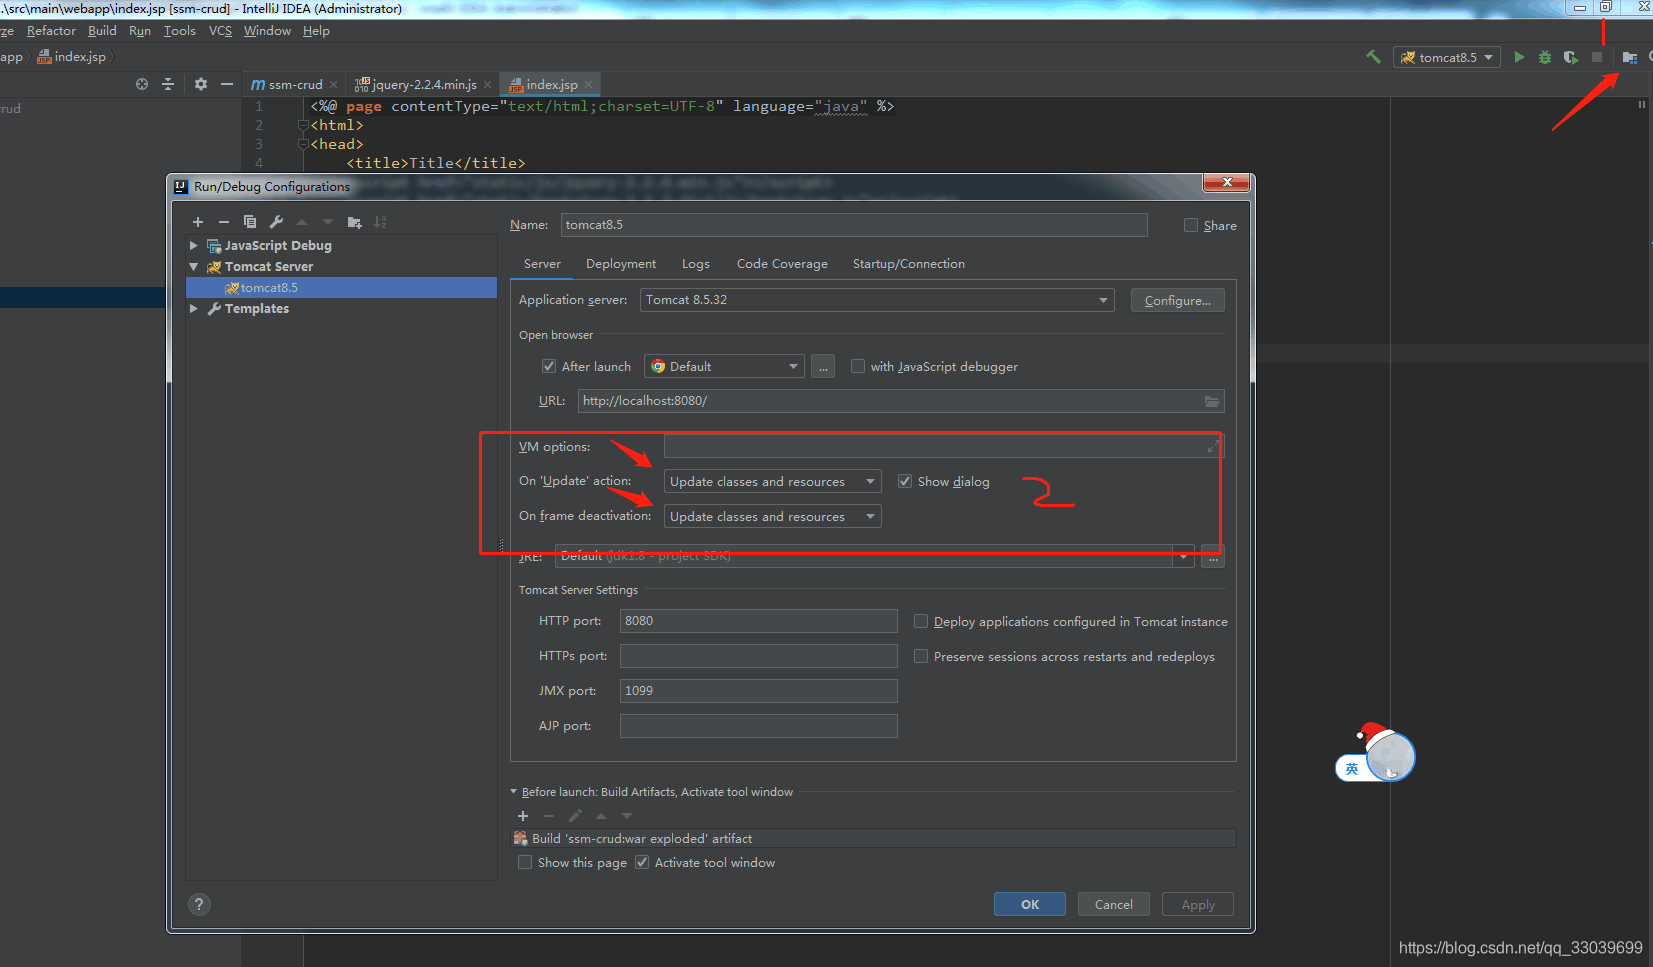Open Default browser dropdown
Screen dimensions: 1653x967
point(724,366)
